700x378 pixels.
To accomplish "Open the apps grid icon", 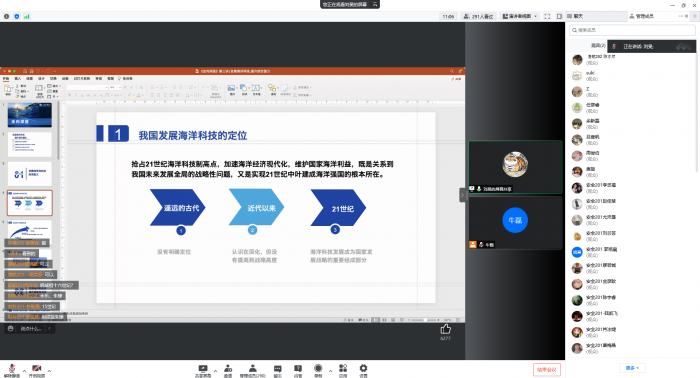I will click(x=343, y=368).
